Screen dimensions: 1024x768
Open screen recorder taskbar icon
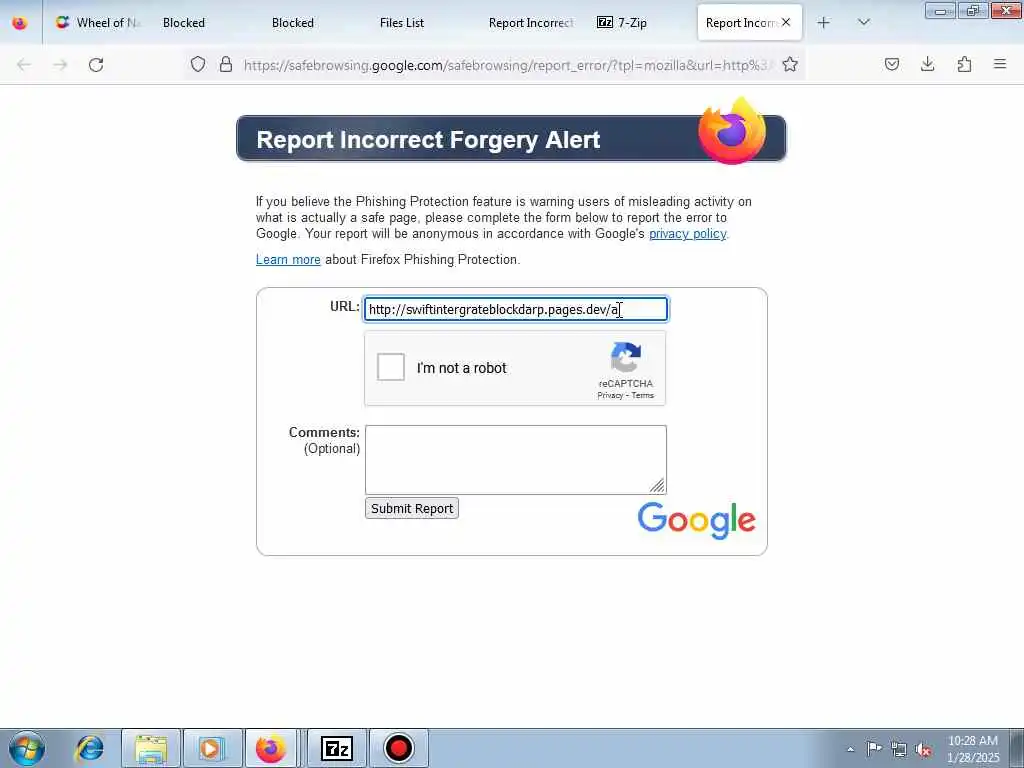398,748
